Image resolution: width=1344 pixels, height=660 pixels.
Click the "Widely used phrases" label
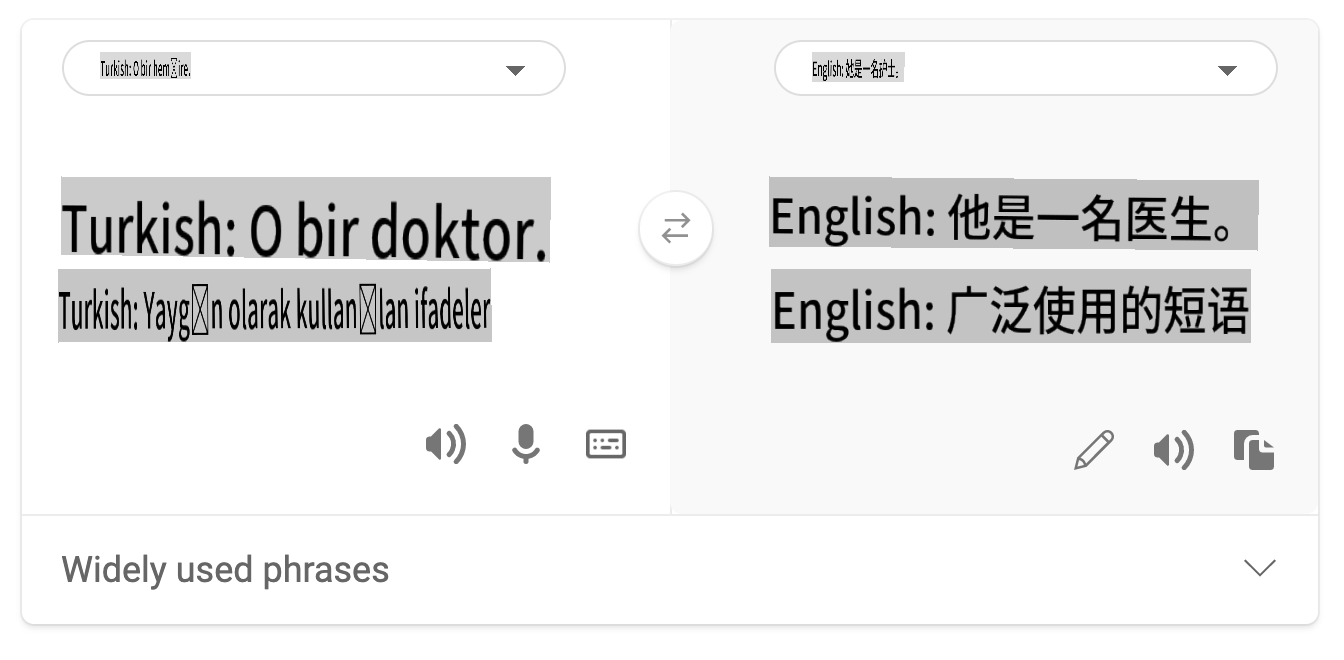(225, 570)
